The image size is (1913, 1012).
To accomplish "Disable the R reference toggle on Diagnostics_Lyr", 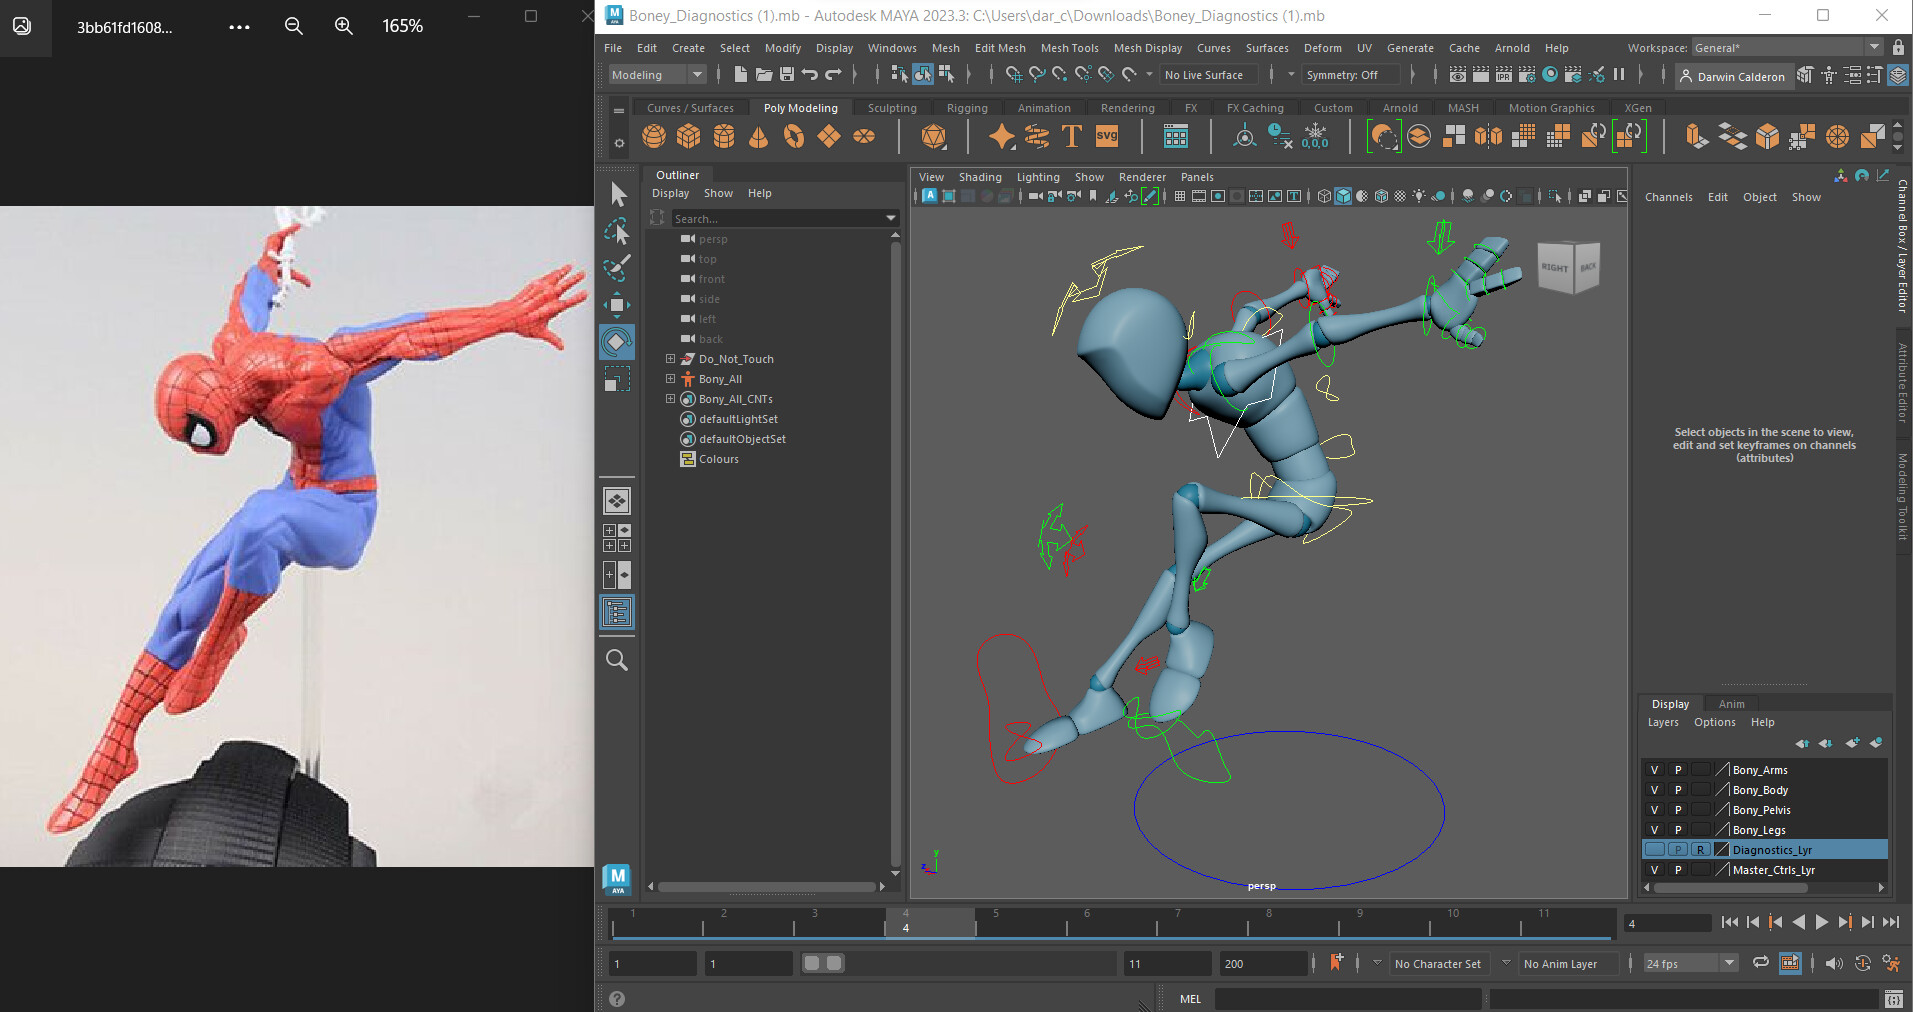I will [1701, 849].
